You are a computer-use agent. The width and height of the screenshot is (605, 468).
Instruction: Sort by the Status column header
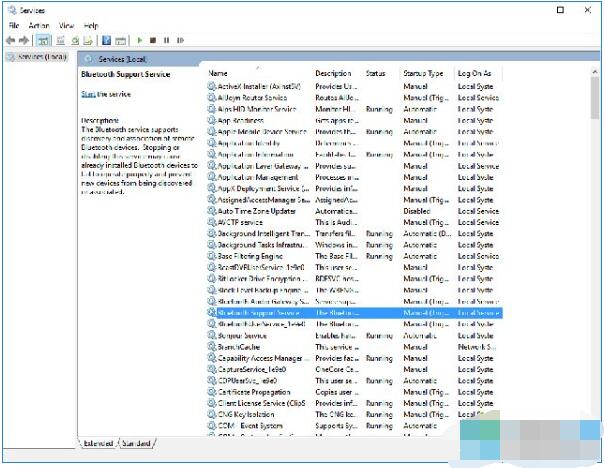point(375,73)
